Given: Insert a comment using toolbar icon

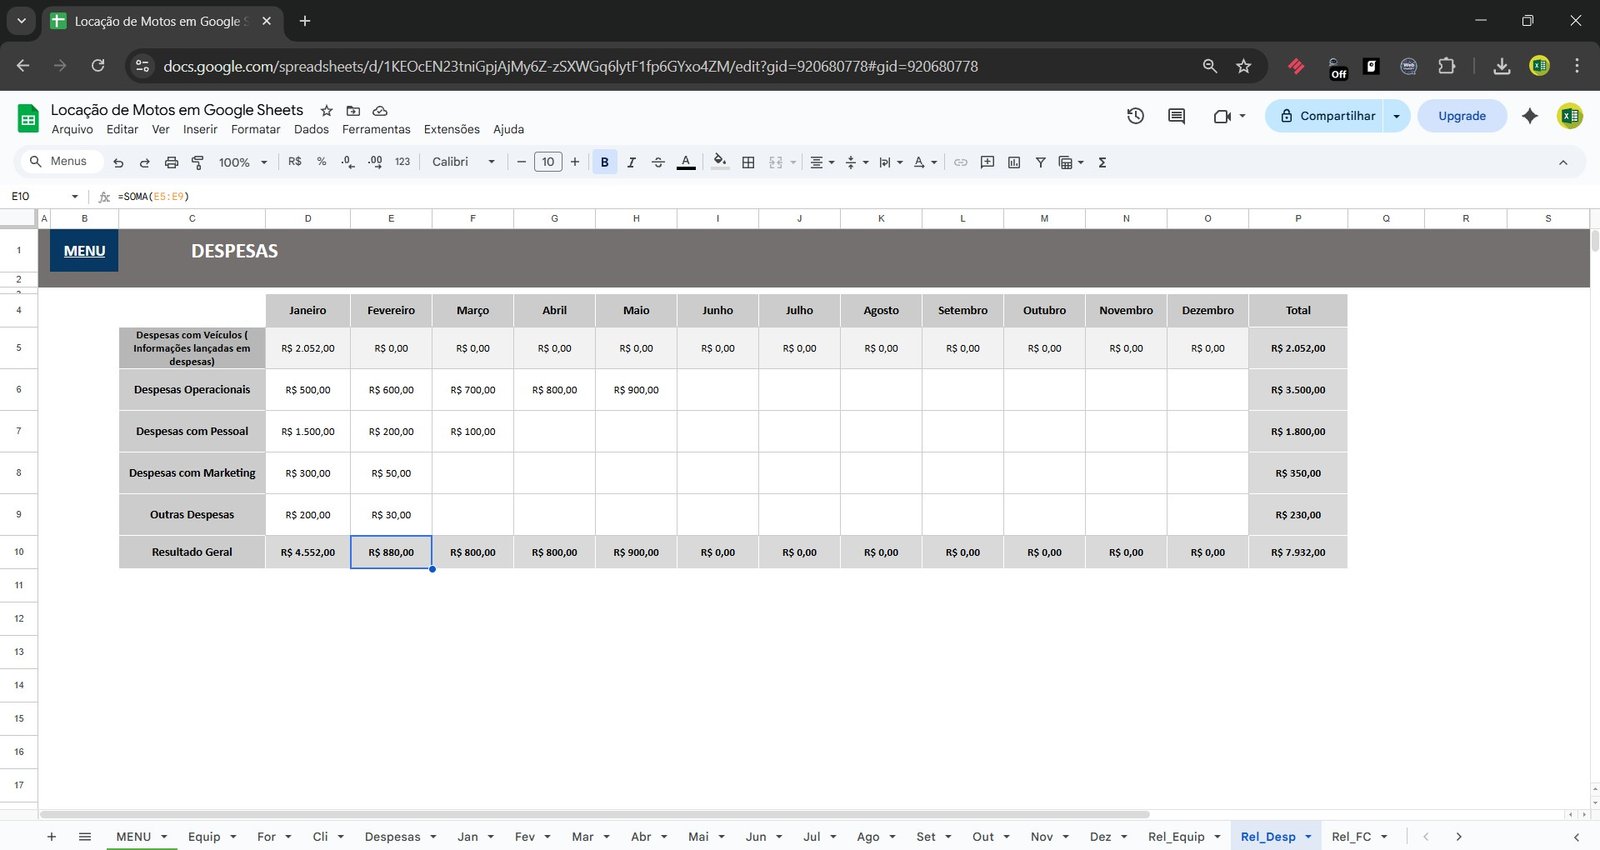Looking at the screenshot, I should pos(987,162).
